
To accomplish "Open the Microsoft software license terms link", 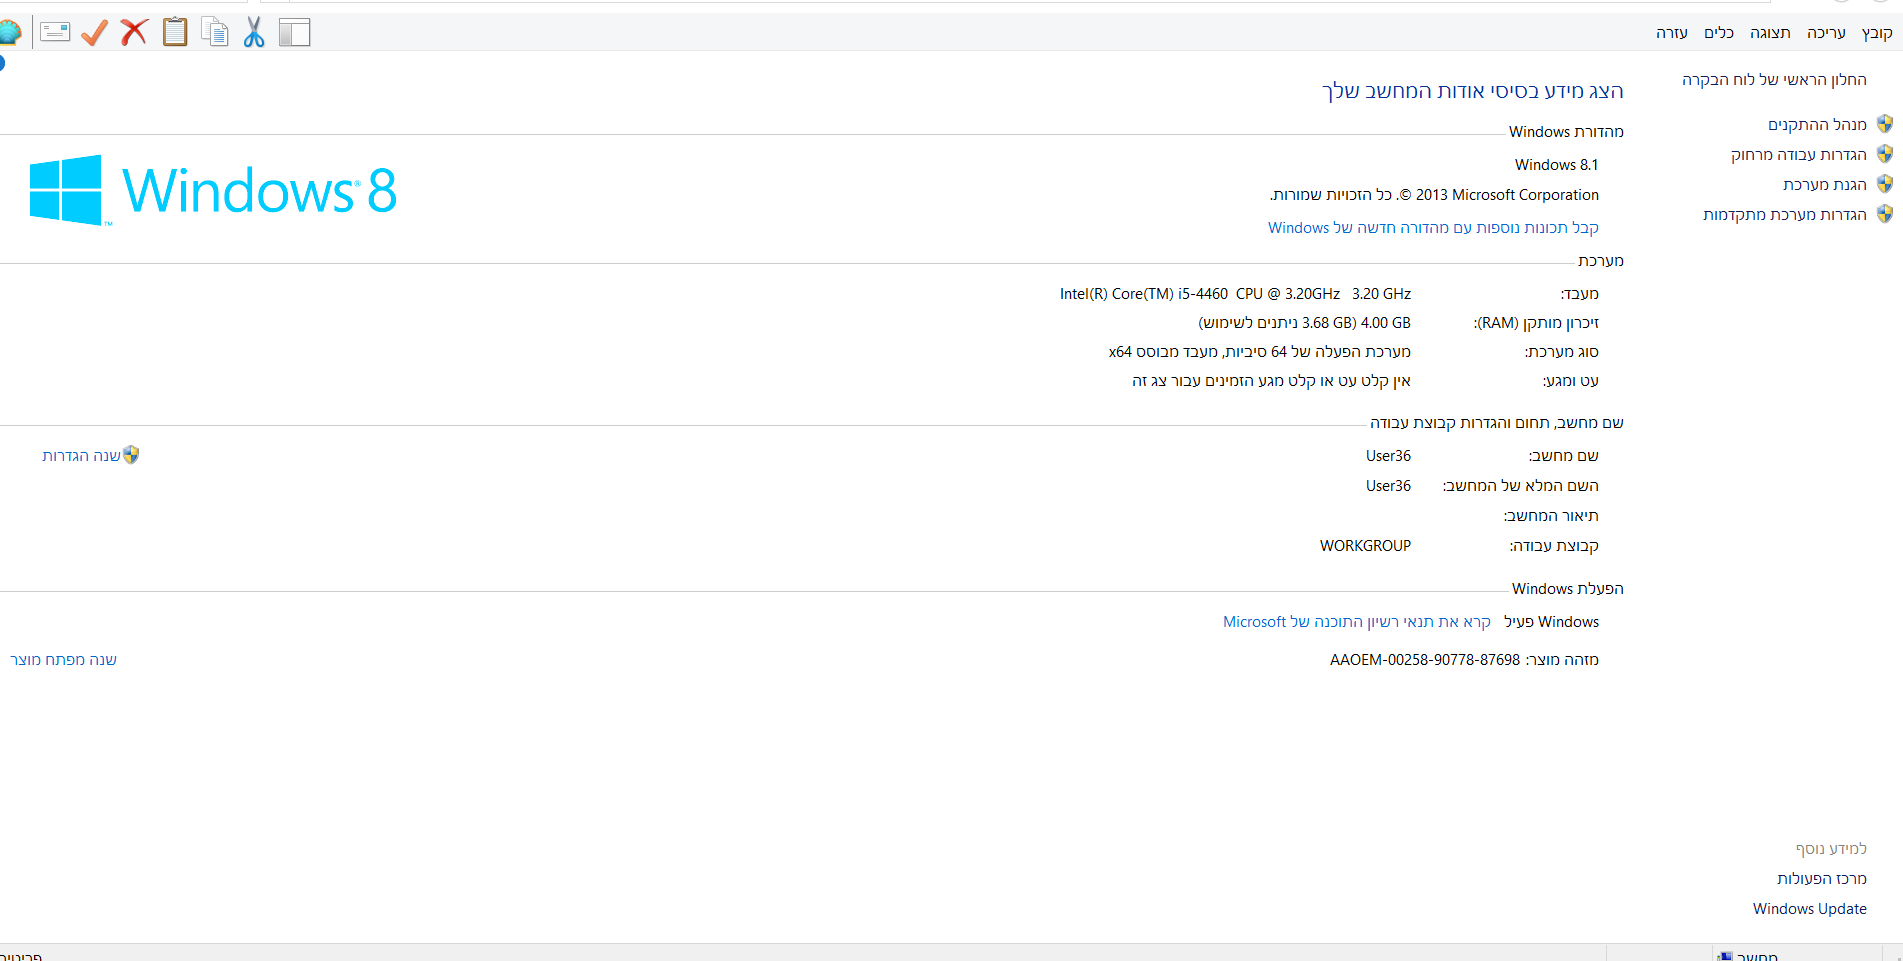I will coord(1357,622).
